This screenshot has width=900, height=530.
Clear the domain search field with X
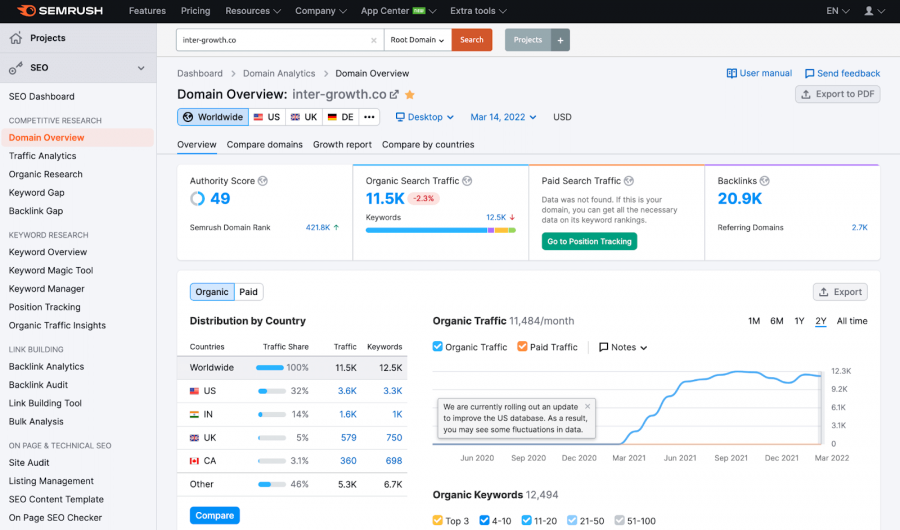[374, 40]
